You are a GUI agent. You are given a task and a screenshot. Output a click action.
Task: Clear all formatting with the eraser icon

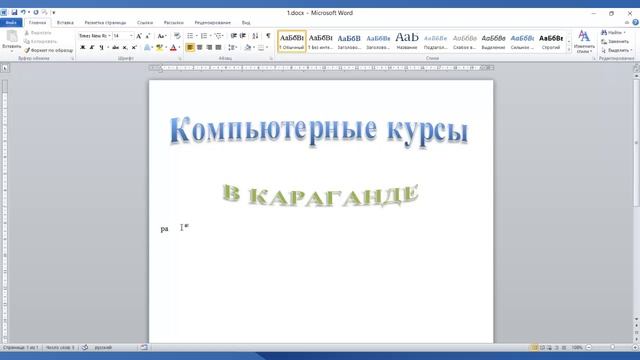177,36
